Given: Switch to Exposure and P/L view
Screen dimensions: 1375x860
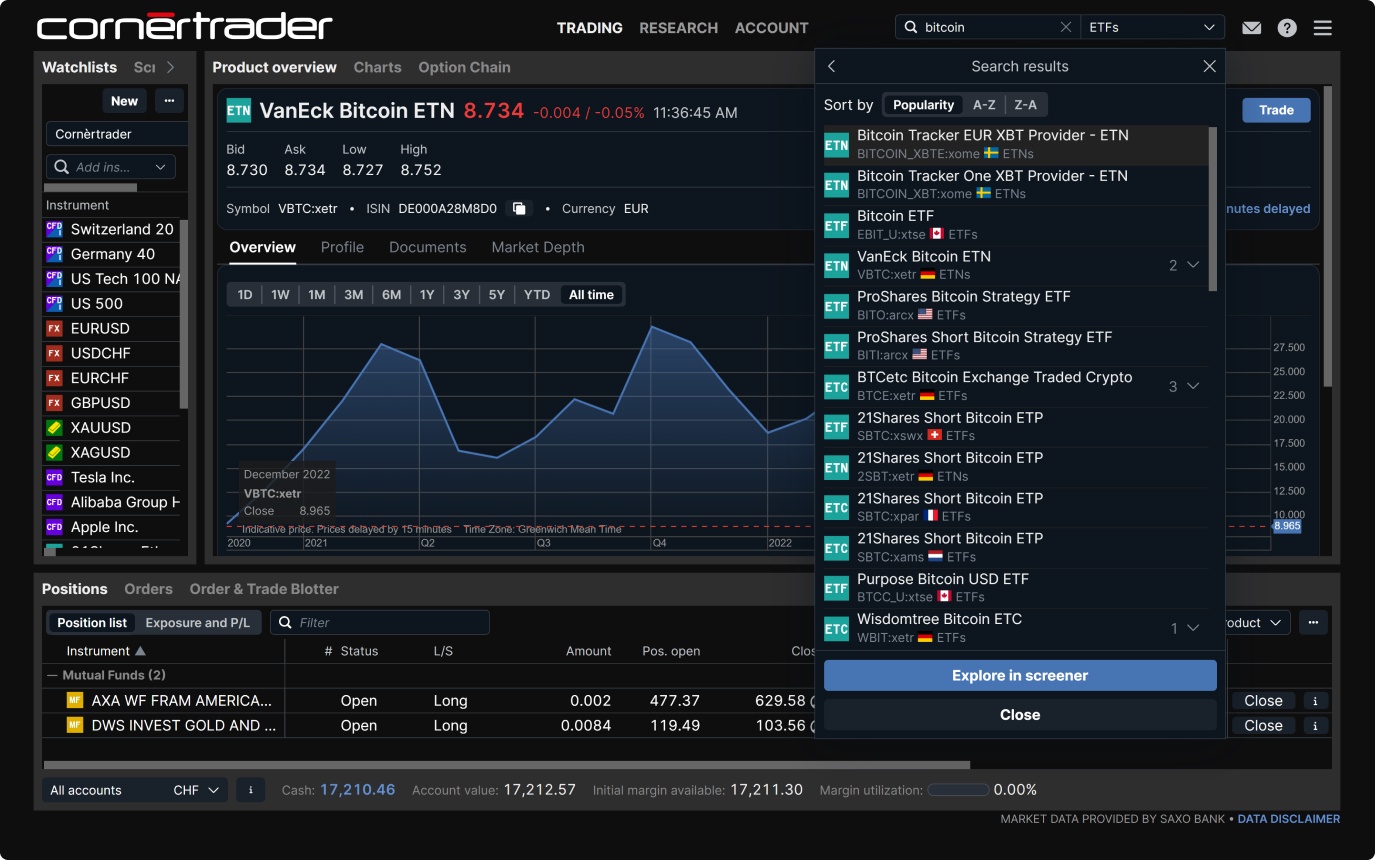Looking at the screenshot, I should pos(198,623).
